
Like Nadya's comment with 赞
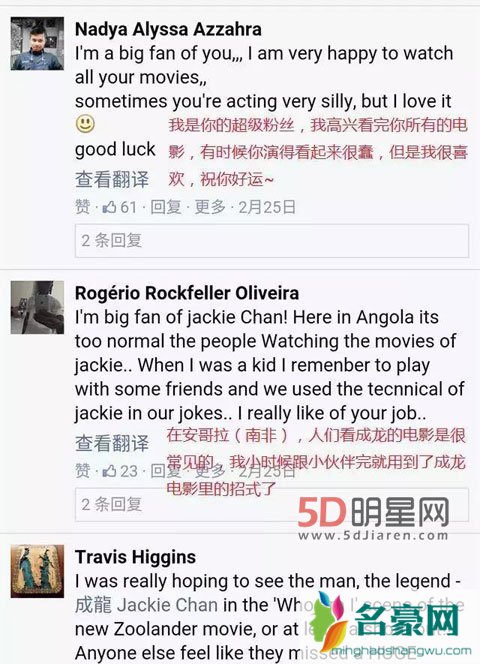pos(83,207)
